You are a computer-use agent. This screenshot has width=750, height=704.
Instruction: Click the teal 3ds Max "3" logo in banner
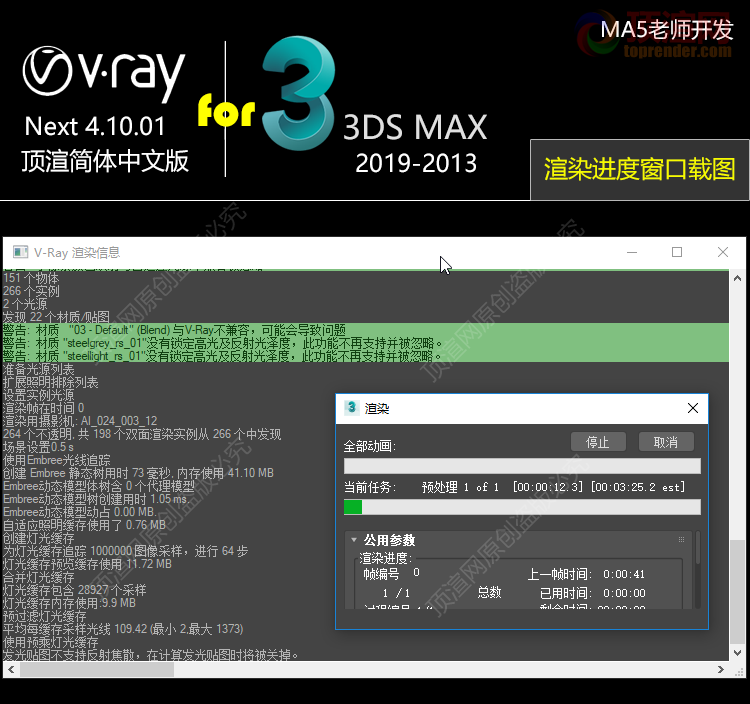coord(298,93)
